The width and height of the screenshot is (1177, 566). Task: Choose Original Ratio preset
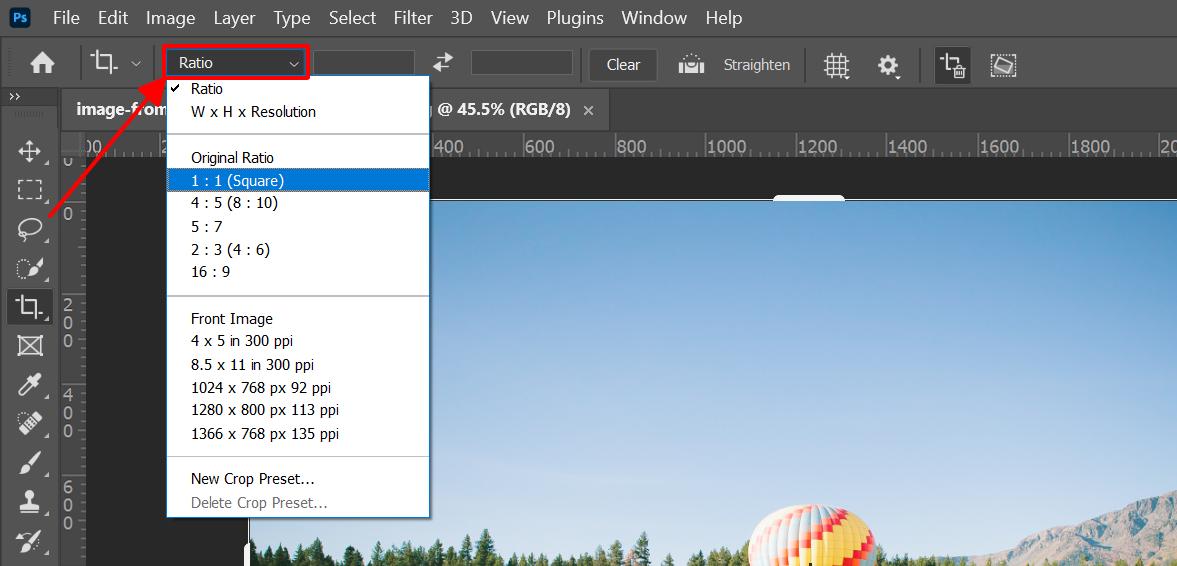click(298, 158)
